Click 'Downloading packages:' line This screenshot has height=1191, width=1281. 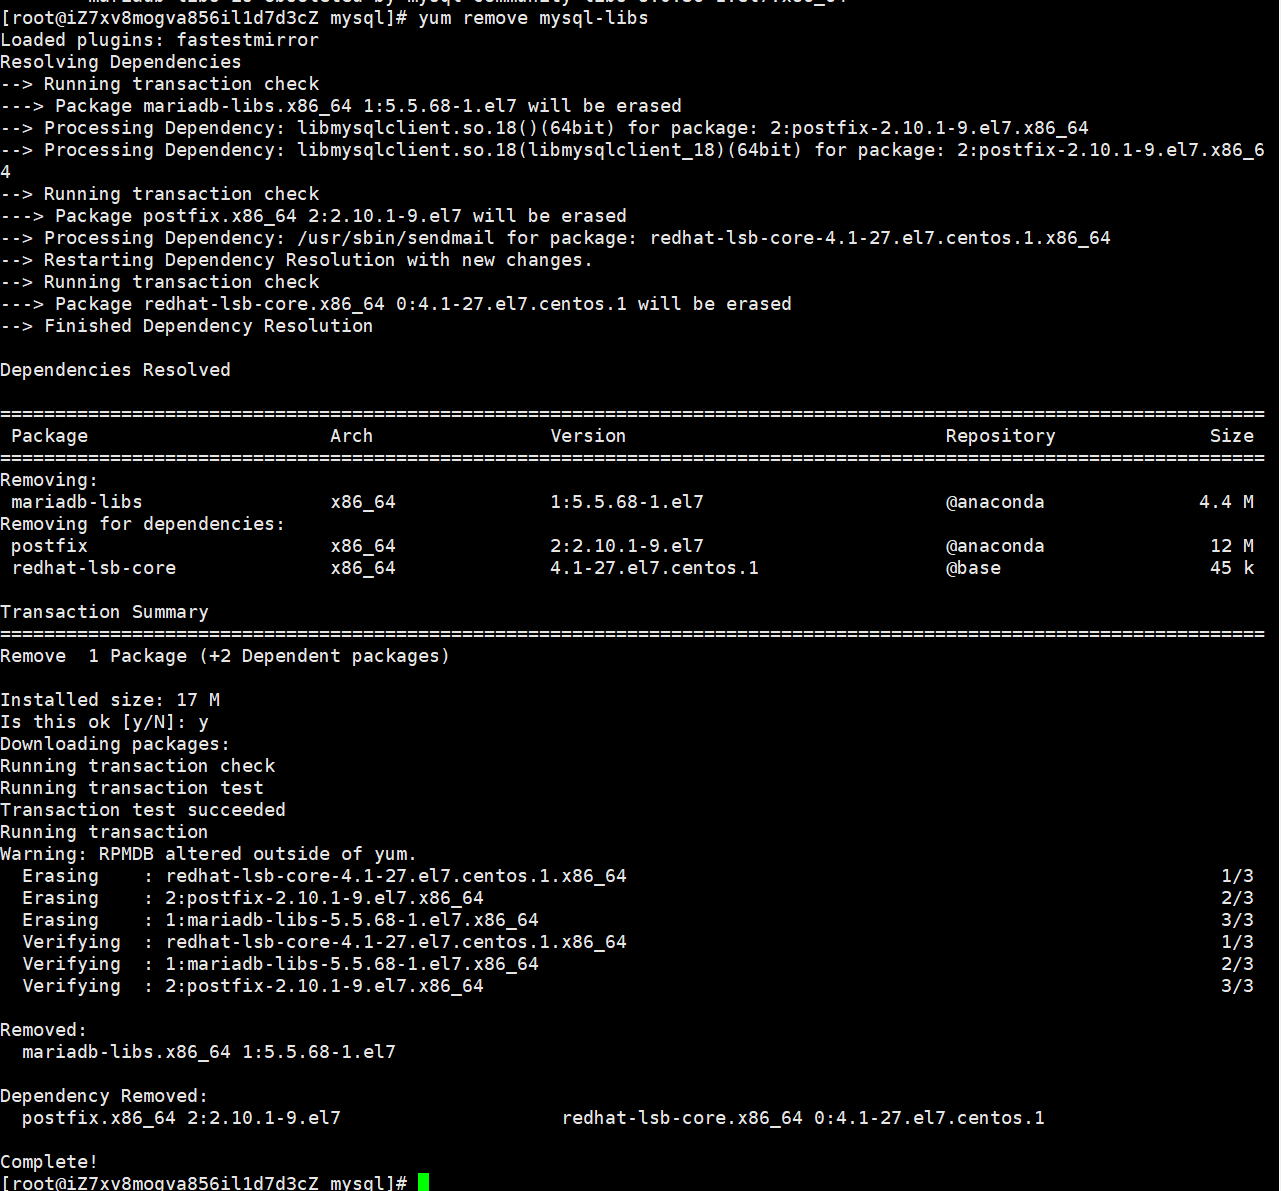click(x=115, y=744)
